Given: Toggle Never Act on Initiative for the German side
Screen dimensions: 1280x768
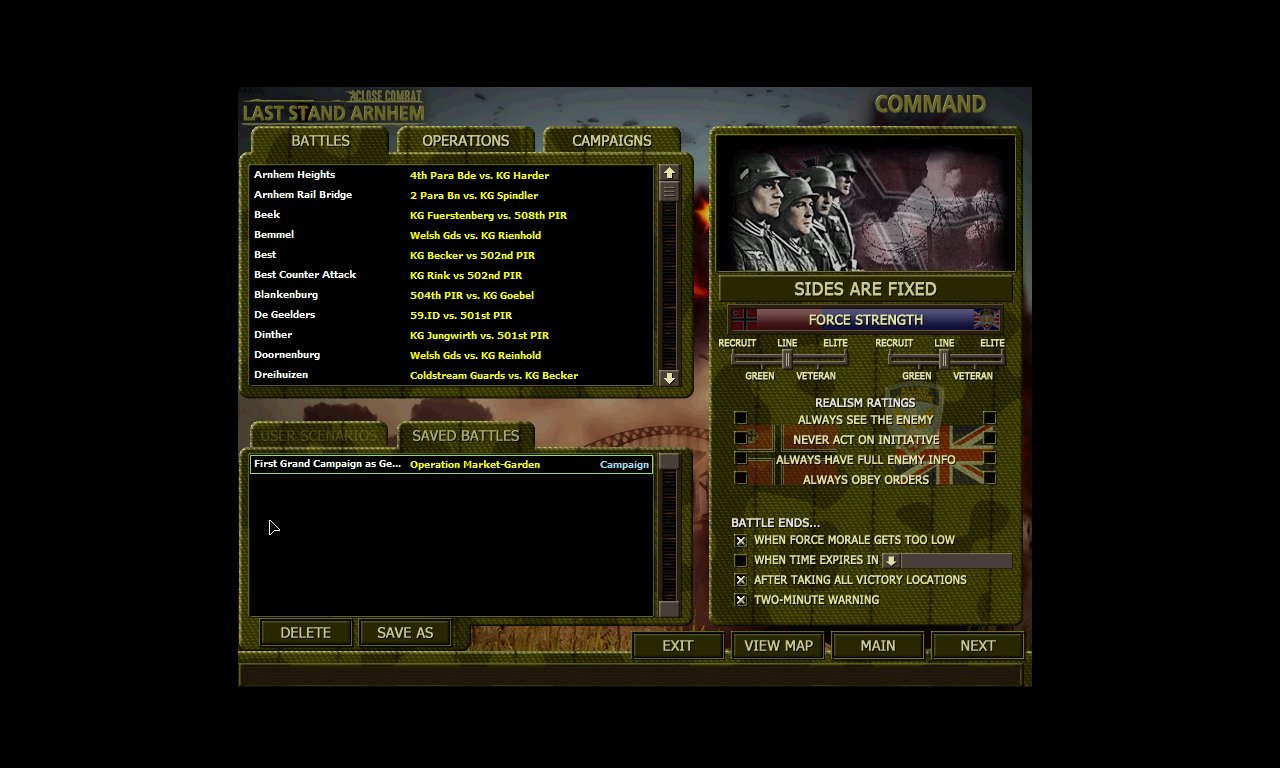Looking at the screenshot, I should click(x=741, y=438).
